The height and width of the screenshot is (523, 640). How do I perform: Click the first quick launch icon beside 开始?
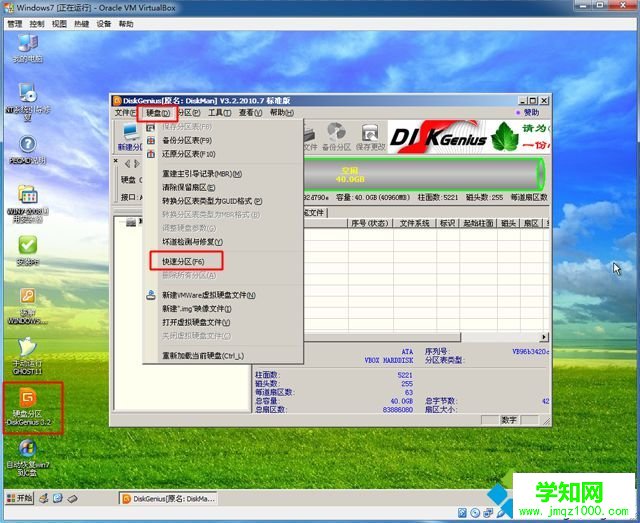[x=44, y=498]
